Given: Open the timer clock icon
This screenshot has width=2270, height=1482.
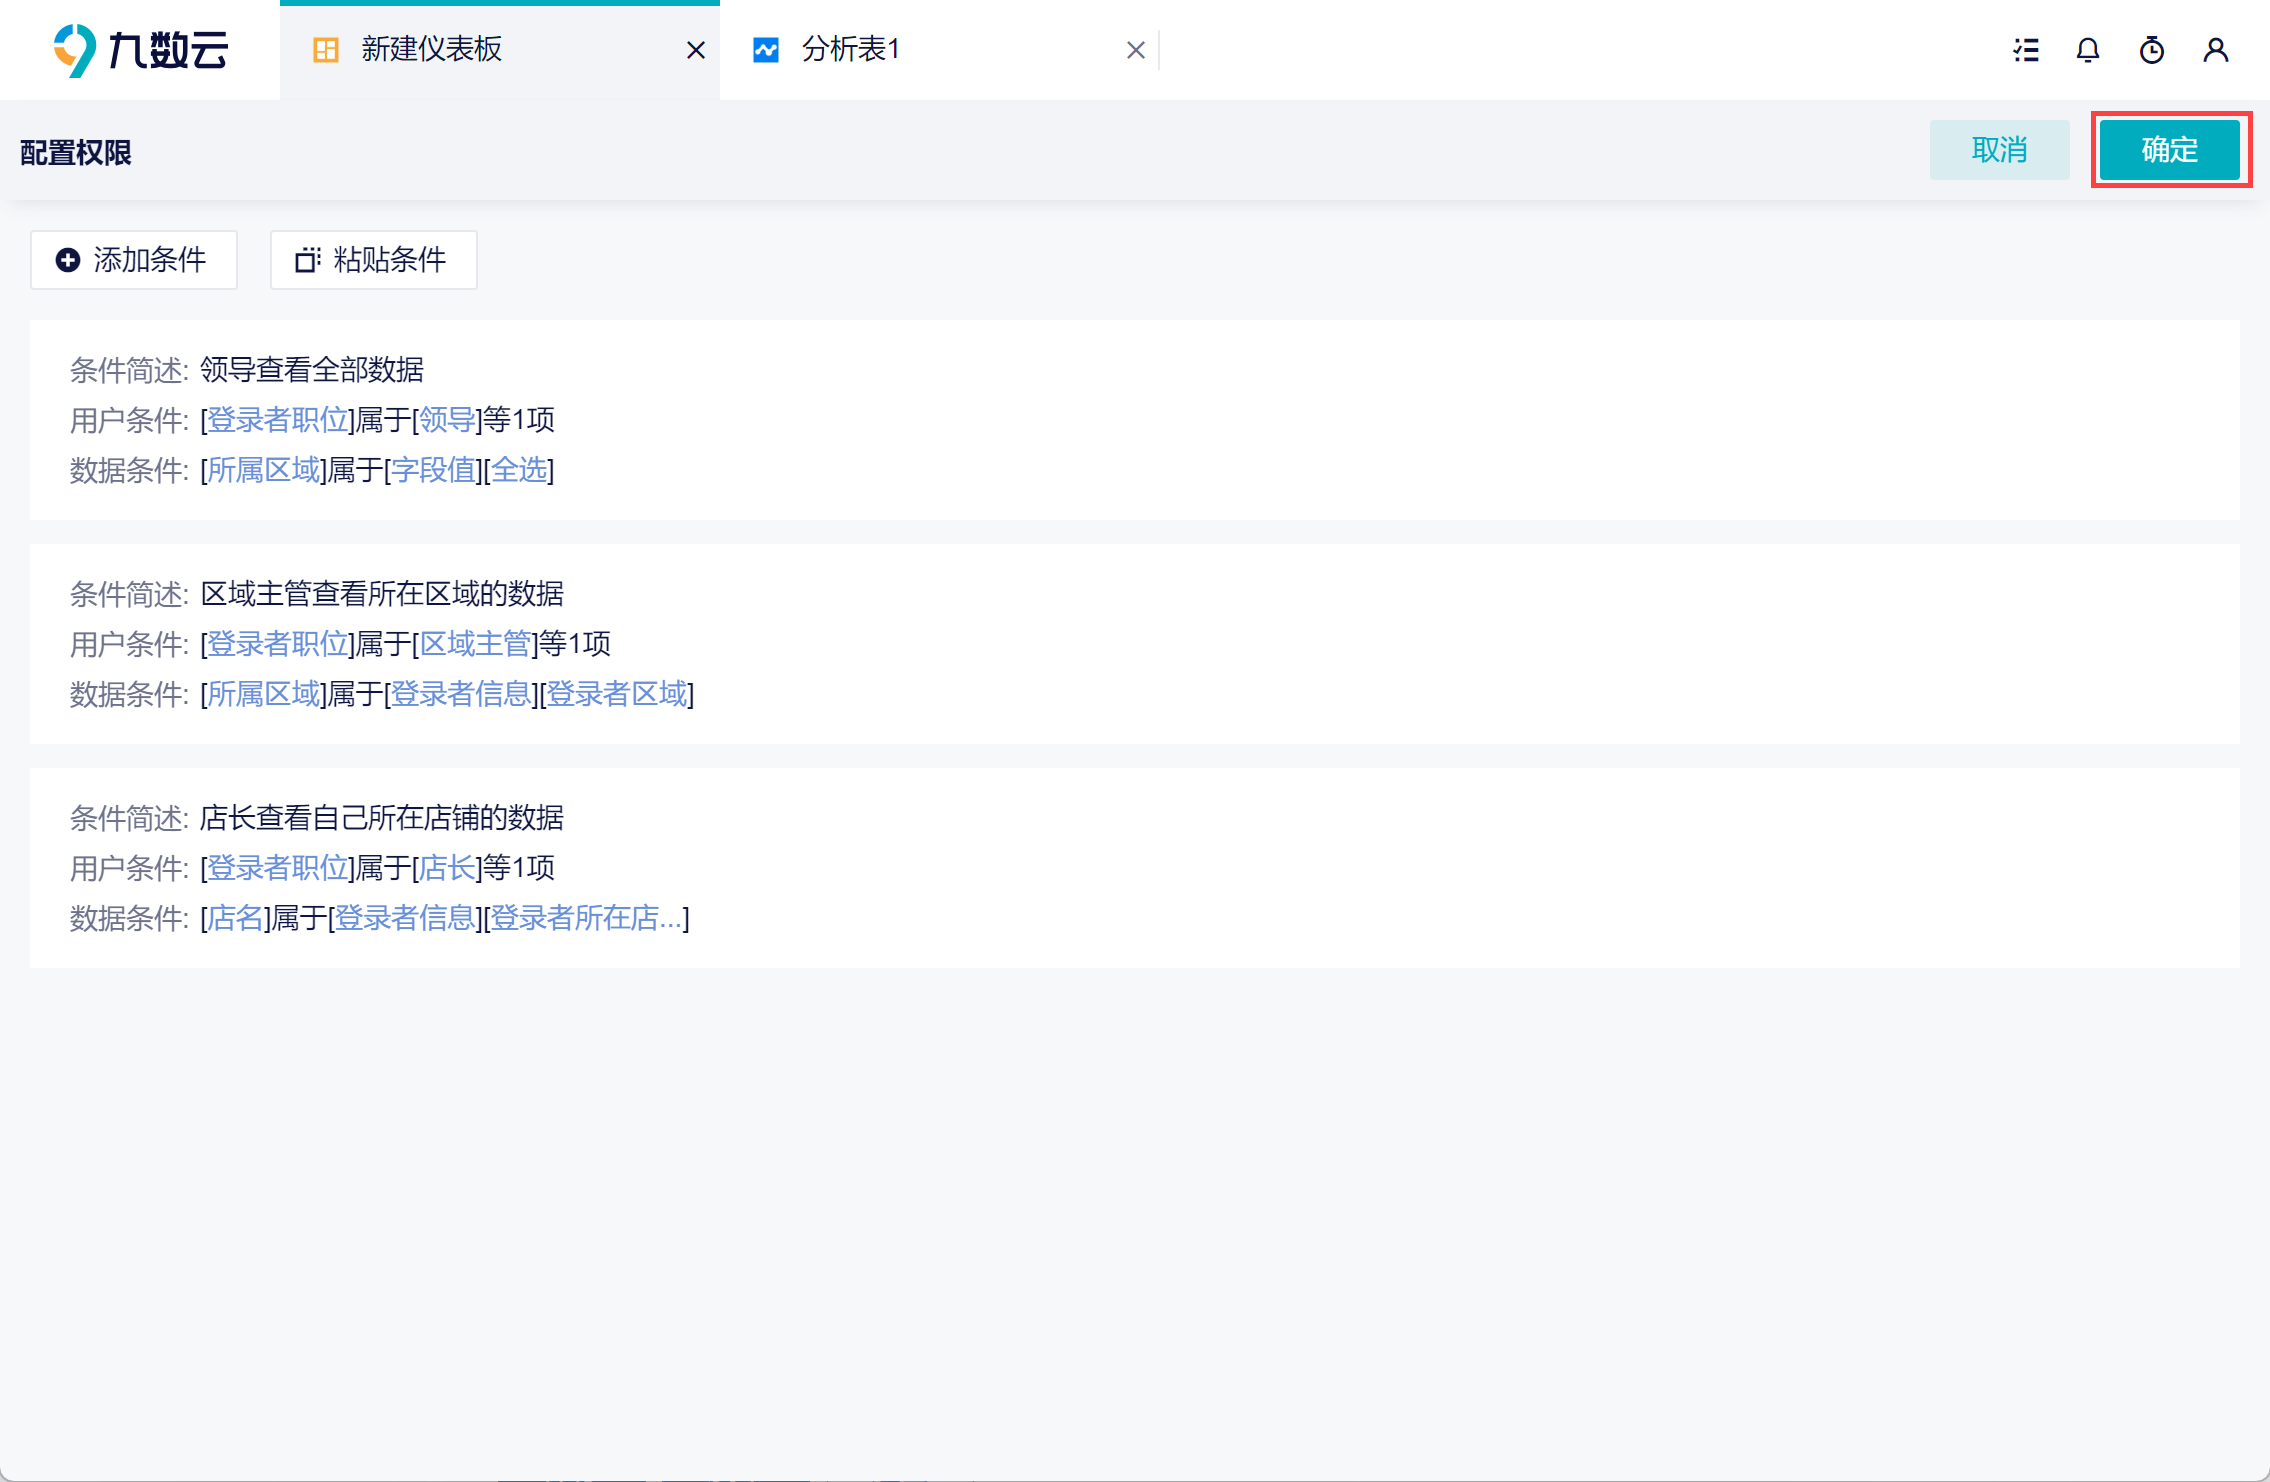Looking at the screenshot, I should tap(2152, 50).
